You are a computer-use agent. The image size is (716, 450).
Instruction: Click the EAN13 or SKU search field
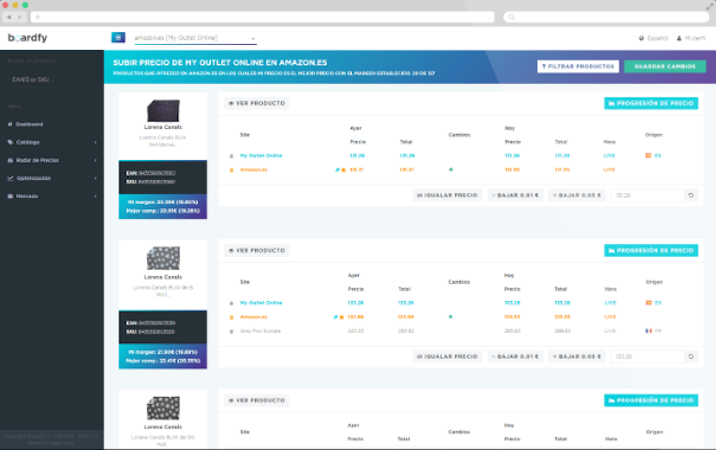(x=50, y=79)
